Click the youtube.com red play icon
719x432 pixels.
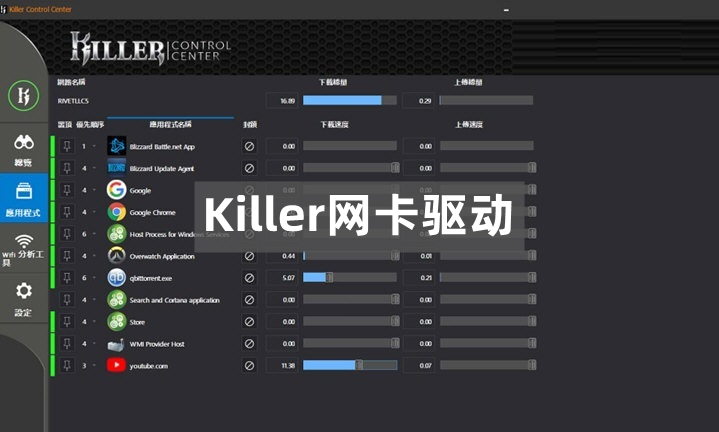coord(117,366)
